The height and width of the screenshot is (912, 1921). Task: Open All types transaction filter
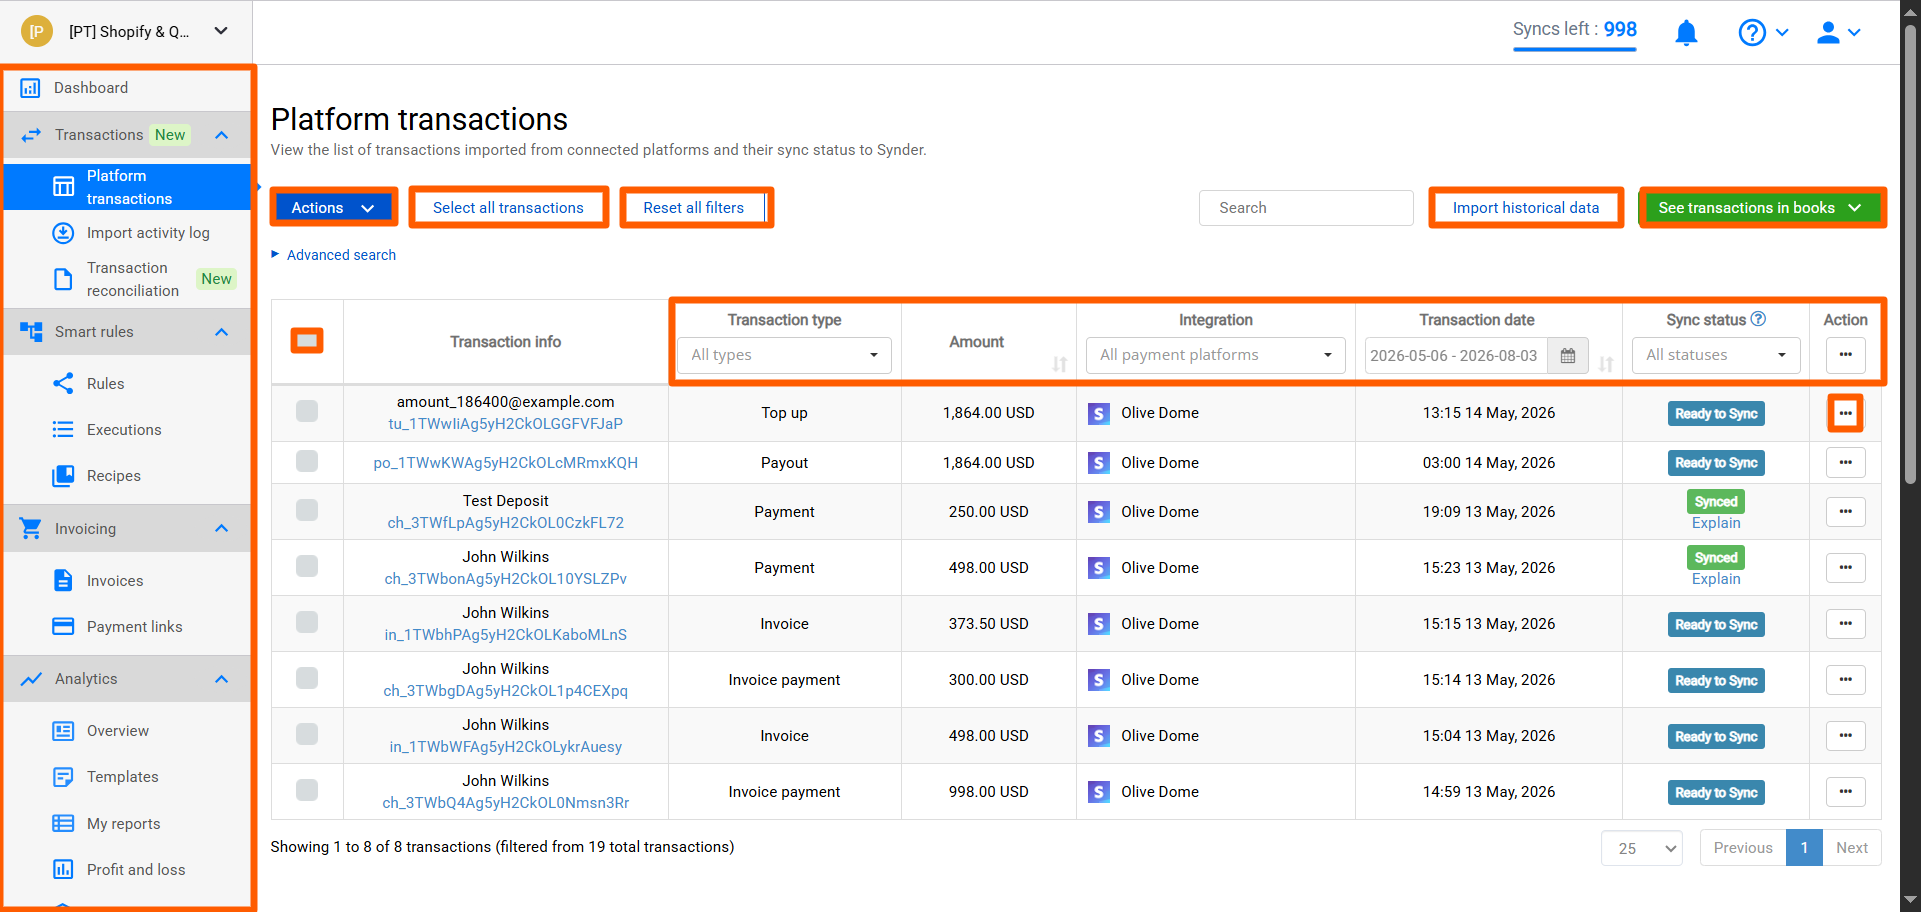click(x=784, y=355)
